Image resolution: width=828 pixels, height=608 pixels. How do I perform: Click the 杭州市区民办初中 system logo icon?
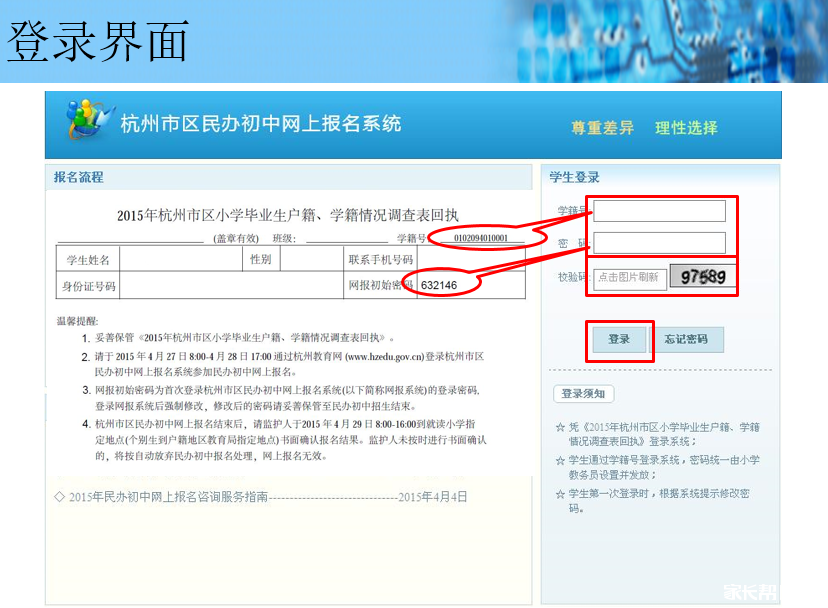pos(84,121)
